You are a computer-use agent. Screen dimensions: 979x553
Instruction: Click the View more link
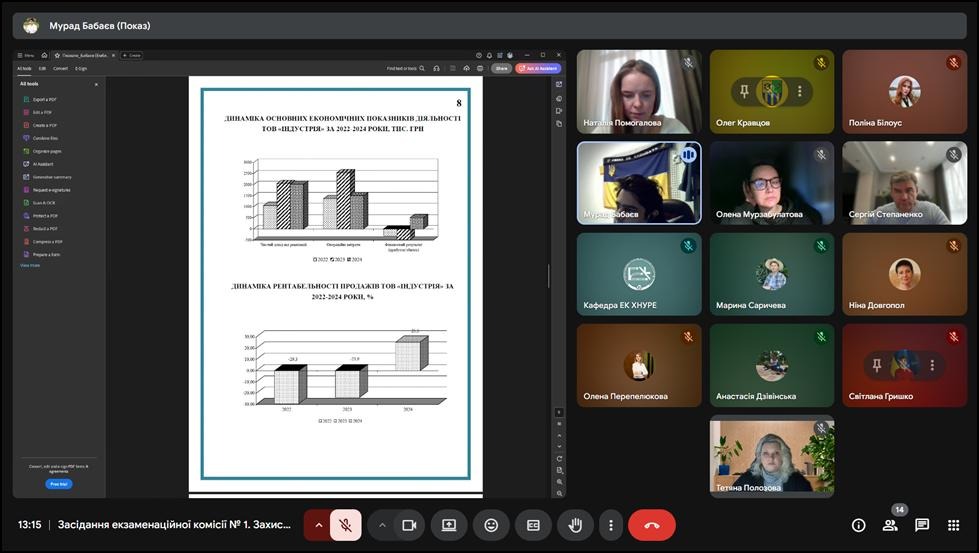tap(30, 265)
